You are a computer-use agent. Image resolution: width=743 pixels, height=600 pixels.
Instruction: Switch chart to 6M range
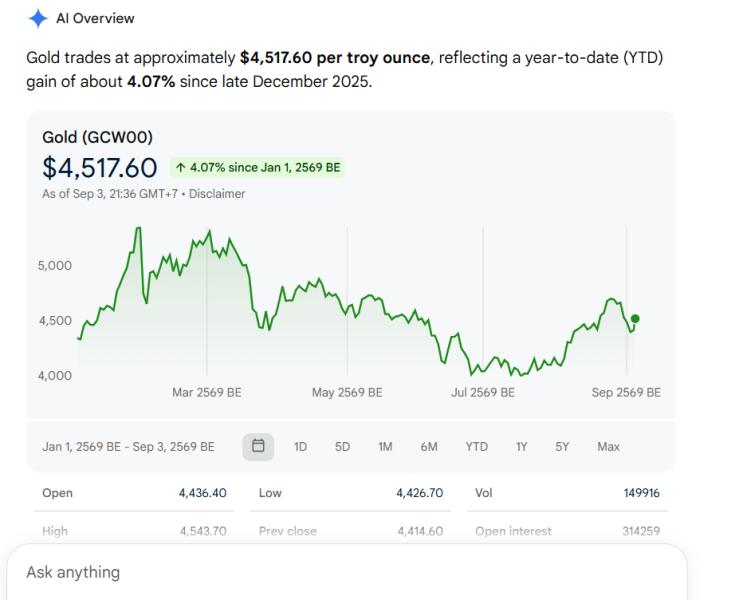tap(429, 447)
